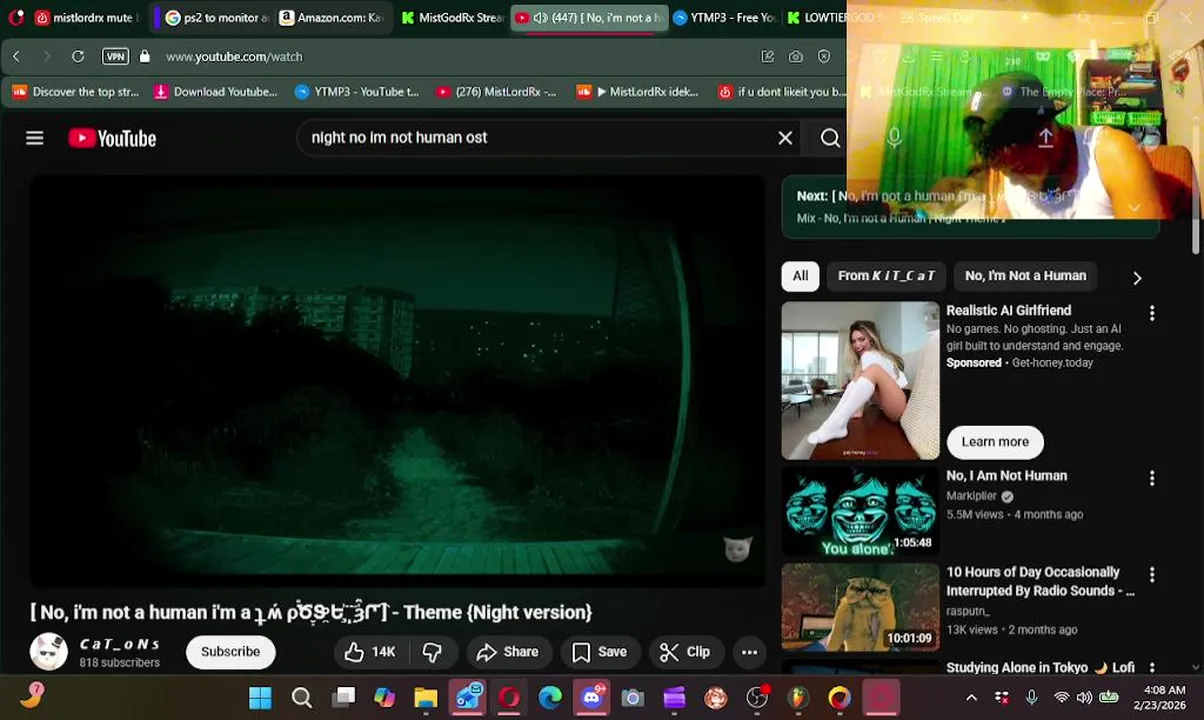Viewport: 1204px width, 720px height.
Task: Mute the playing YouTube tab via the speaker icon
Action: [540, 18]
